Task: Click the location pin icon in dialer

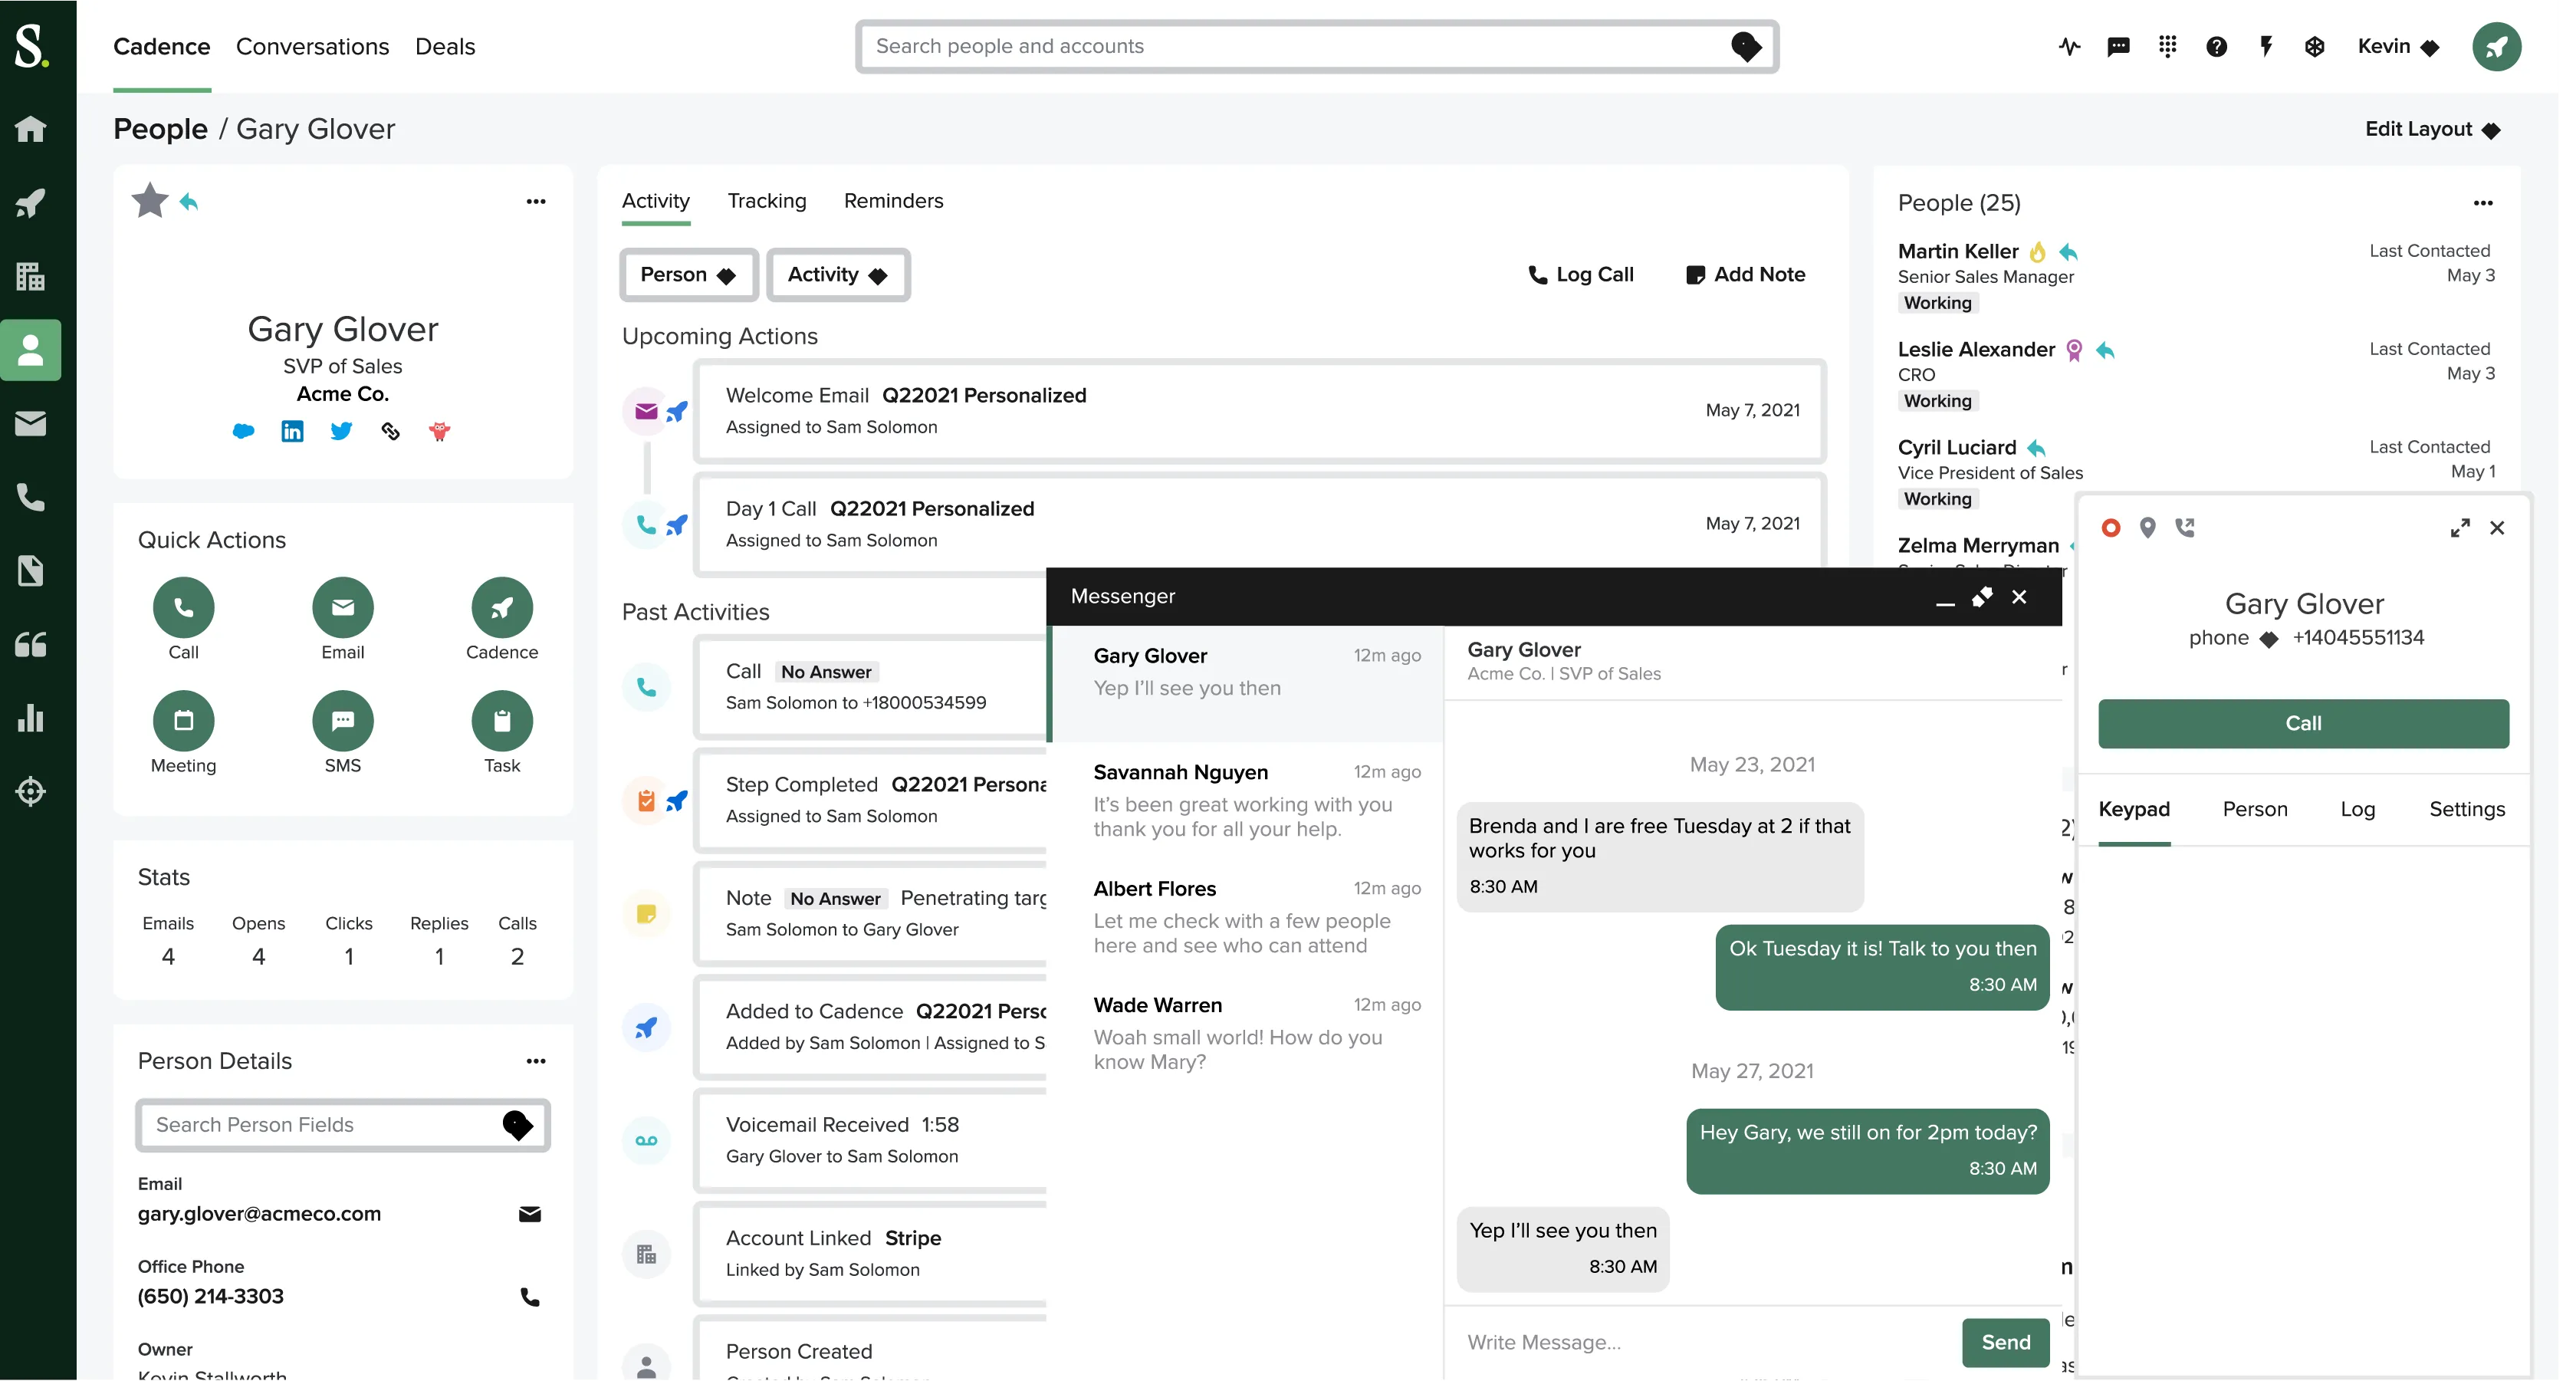Action: [2147, 527]
